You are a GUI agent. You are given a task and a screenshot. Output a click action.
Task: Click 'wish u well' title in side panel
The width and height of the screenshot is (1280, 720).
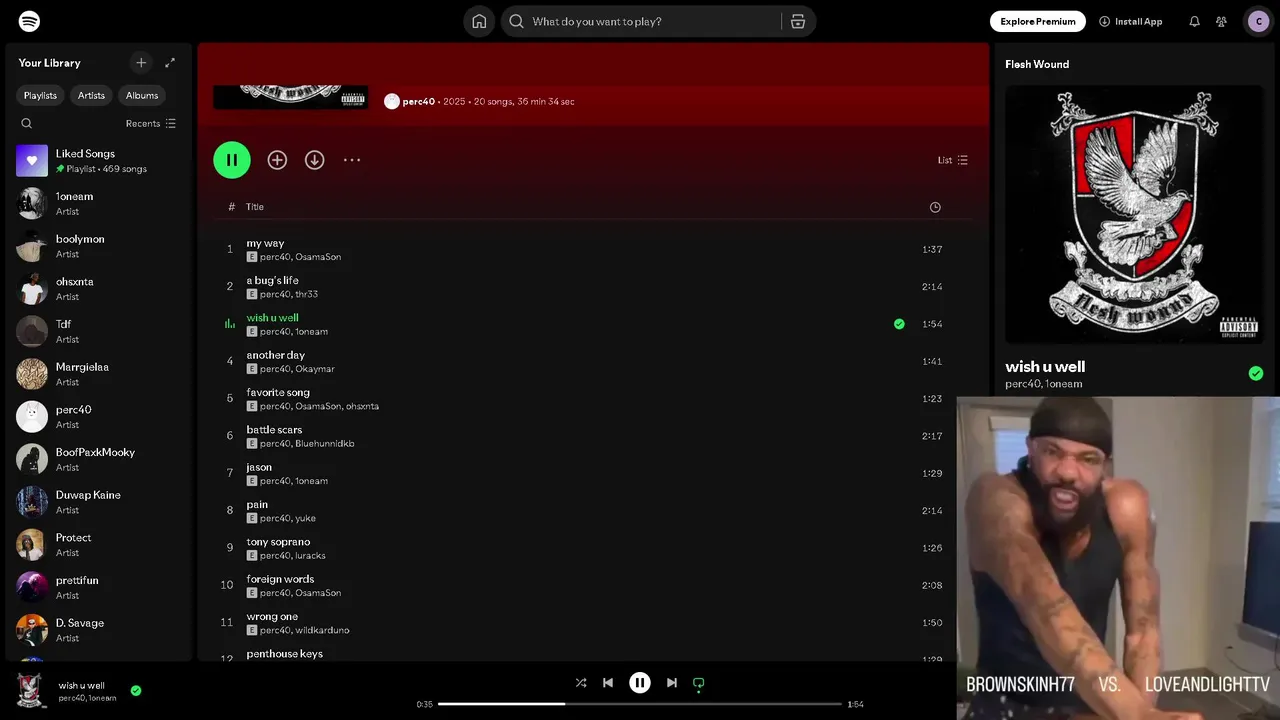[1045, 367]
